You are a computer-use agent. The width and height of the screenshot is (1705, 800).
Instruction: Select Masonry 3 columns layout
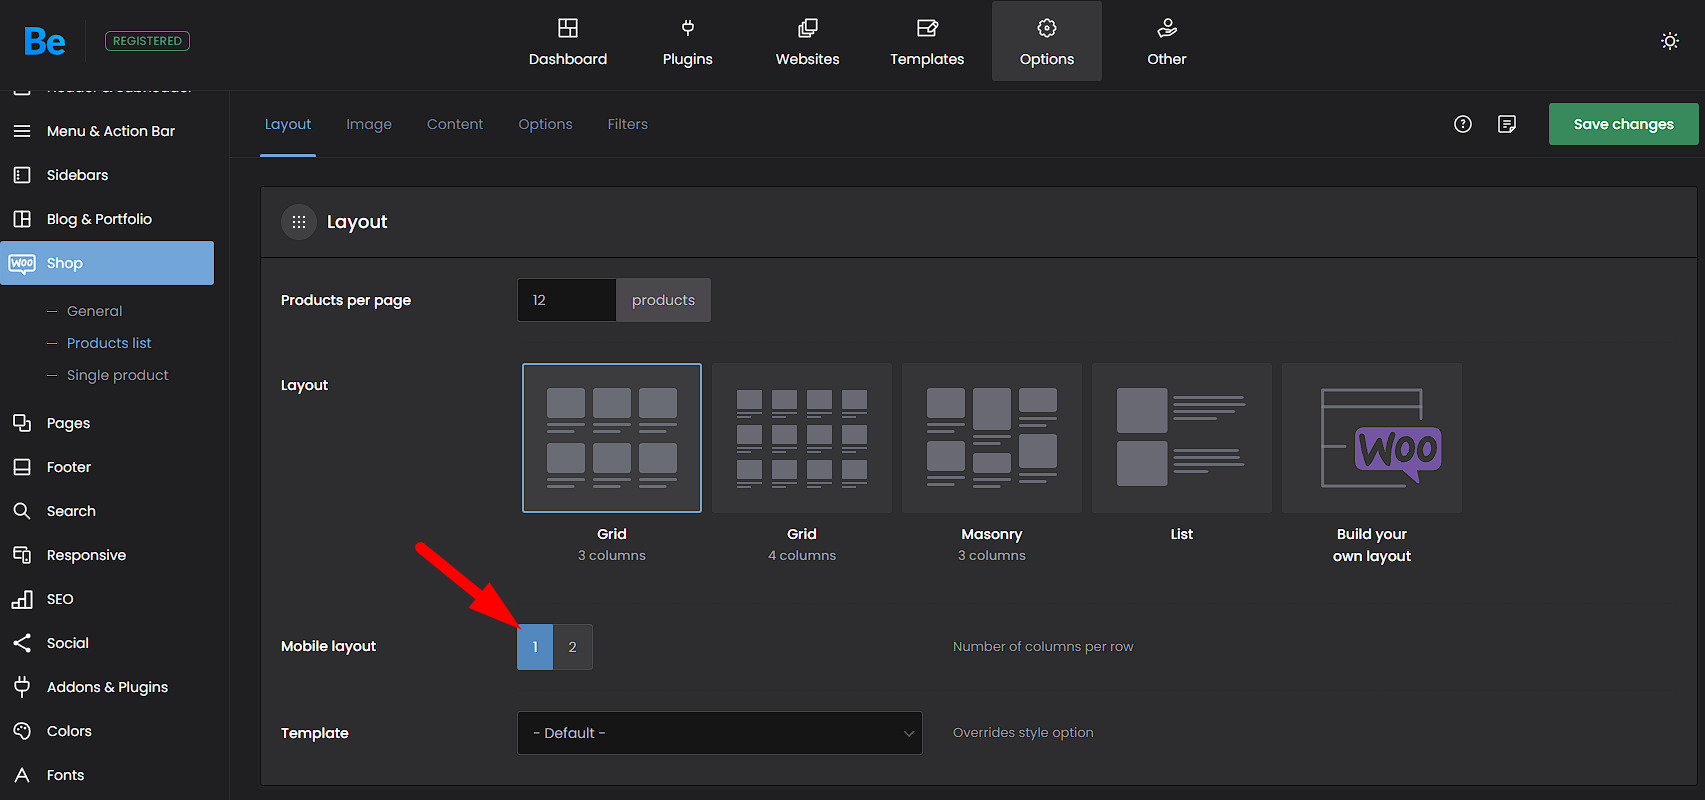[x=992, y=438]
